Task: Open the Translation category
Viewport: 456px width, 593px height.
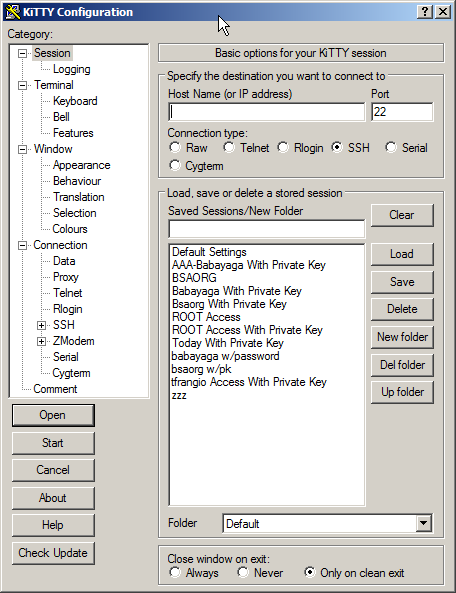Action: pyautogui.click(x=79, y=197)
